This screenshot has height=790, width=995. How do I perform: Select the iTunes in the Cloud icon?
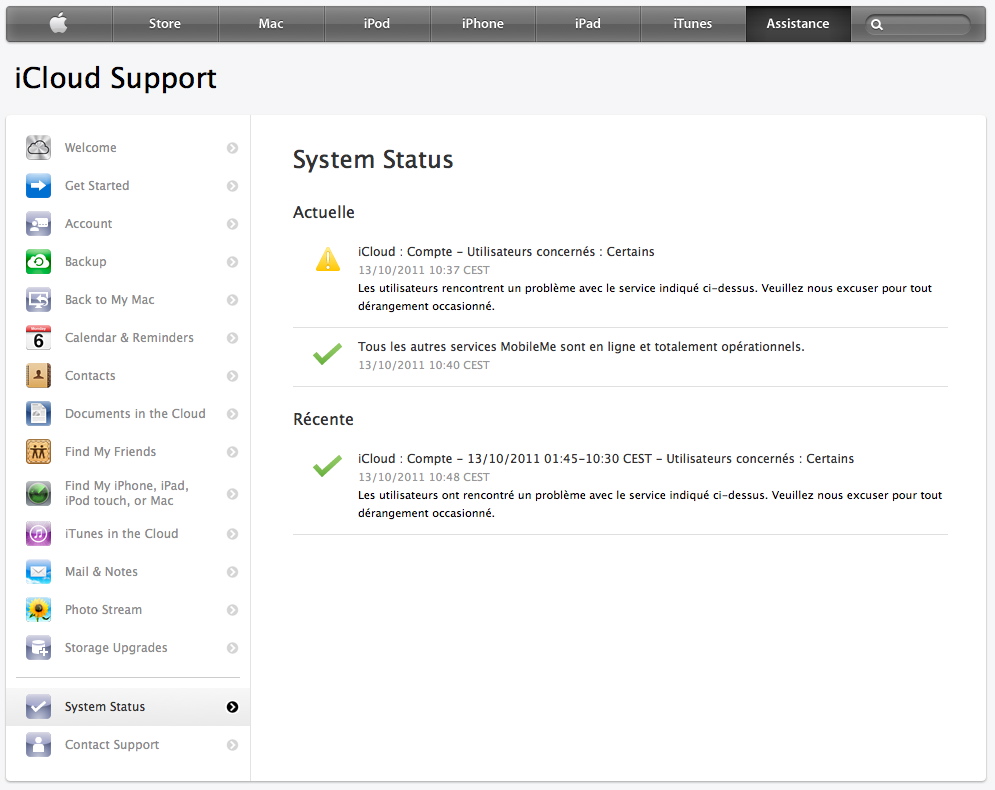[x=38, y=534]
